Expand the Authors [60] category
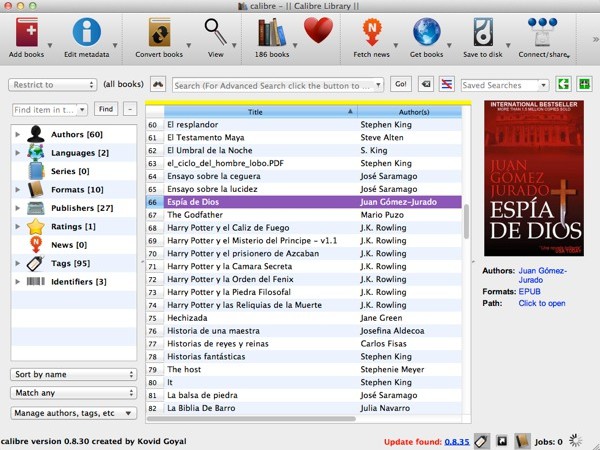Image resolution: width=600 pixels, height=450 pixels. 18,134
